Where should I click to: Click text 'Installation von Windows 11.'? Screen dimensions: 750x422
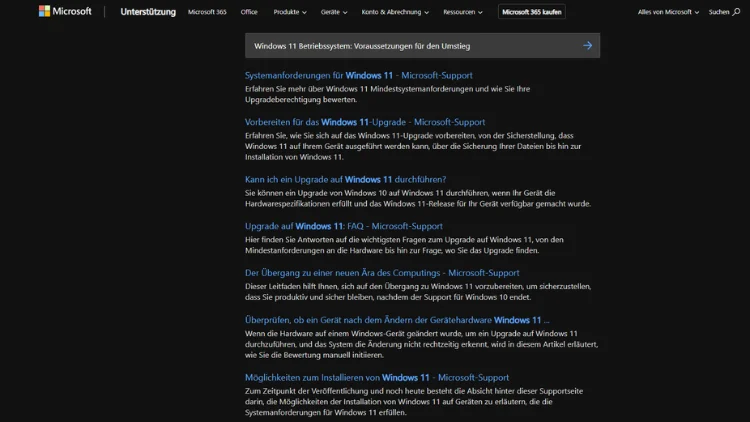tap(294, 157)
